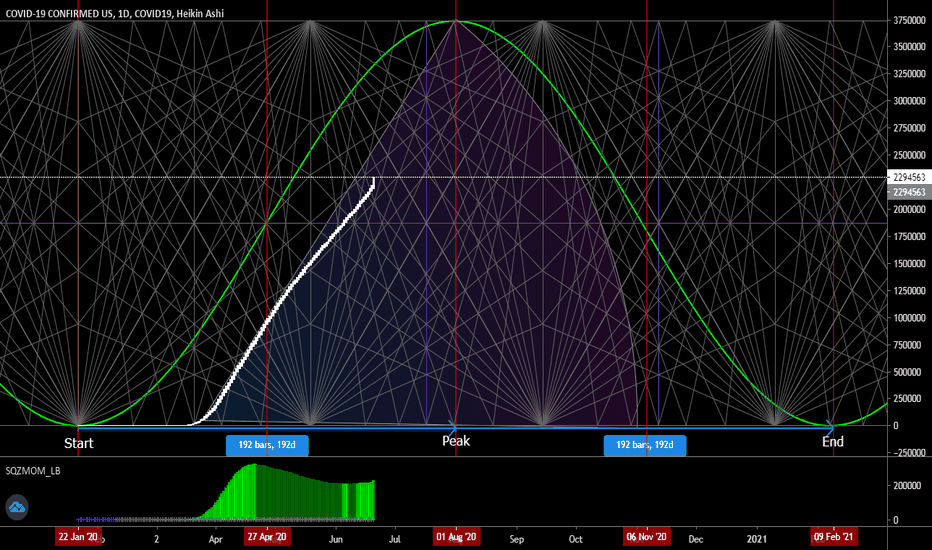Click the Dec label on time axis
The image size is (932, 550).
pos(695,539)
